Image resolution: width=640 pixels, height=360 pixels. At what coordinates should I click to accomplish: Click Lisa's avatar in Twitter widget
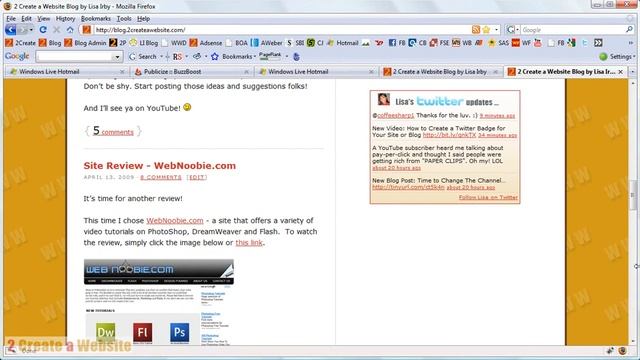[383, 99]
